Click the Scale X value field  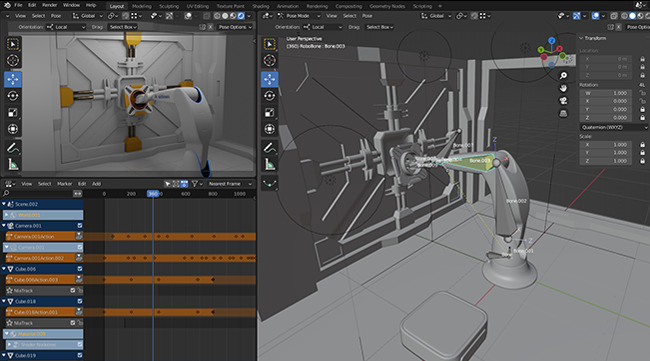[x=606, y=145]
